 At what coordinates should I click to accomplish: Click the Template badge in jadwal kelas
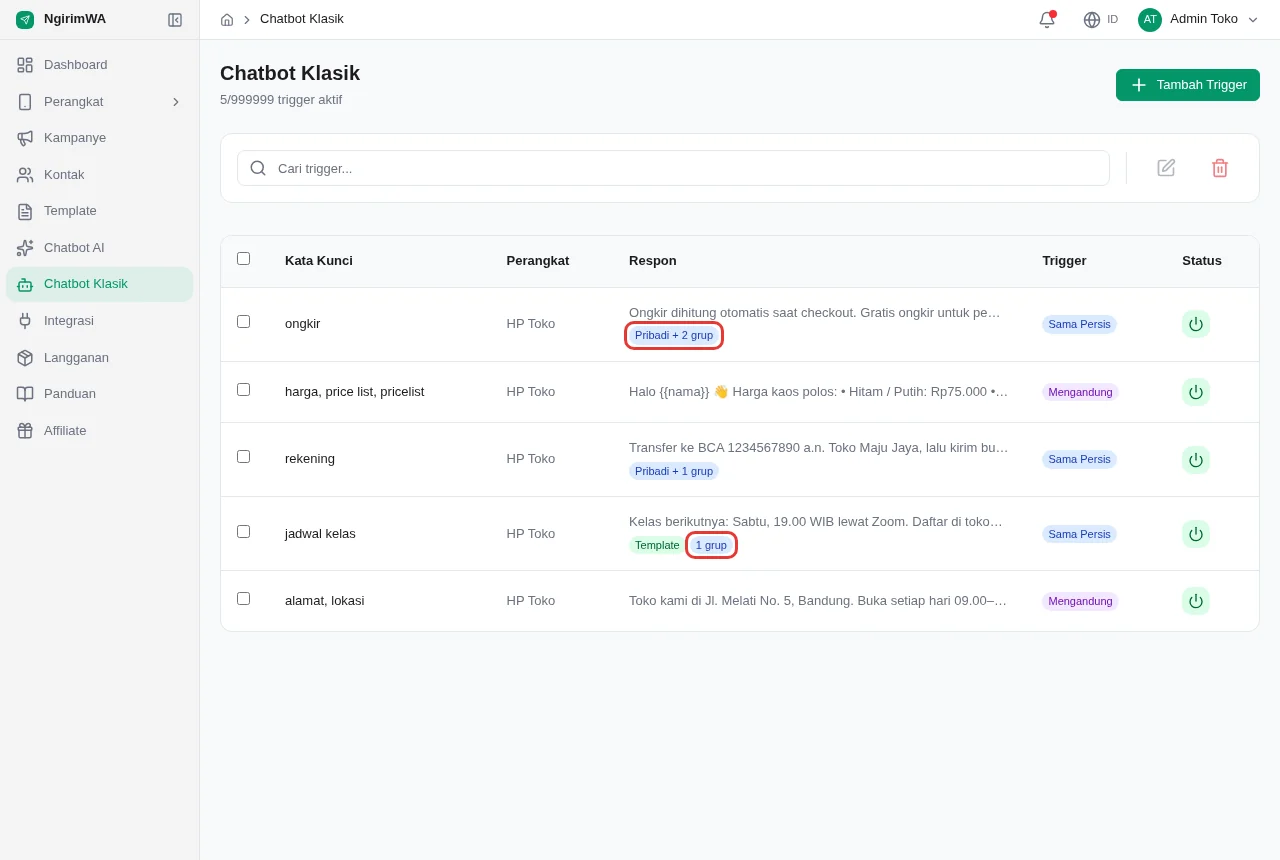[x=657, y=545]
